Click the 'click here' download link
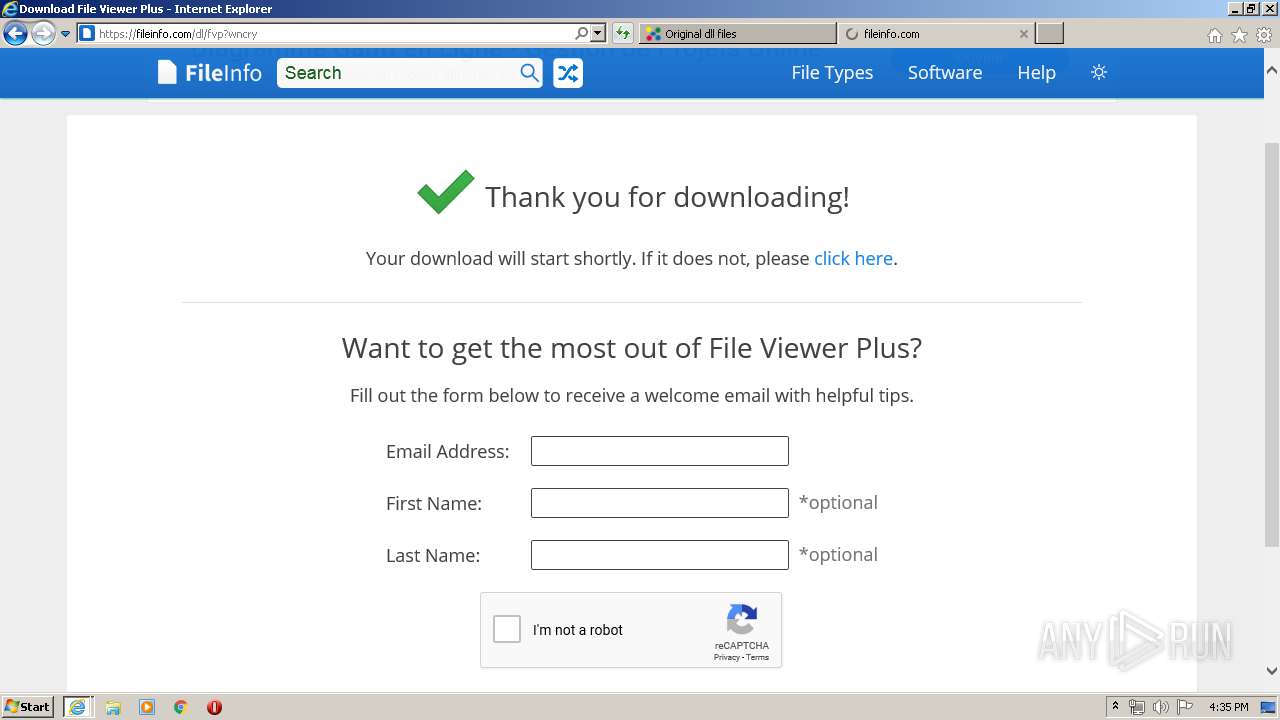 click(x=853, y=258)
